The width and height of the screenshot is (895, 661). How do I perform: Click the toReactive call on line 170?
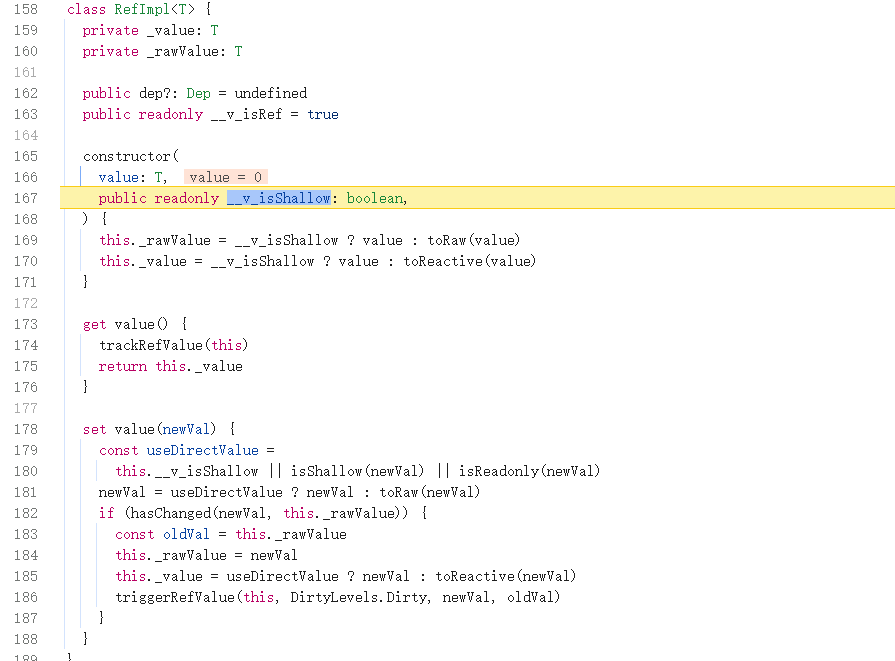[x=447, y=261]
